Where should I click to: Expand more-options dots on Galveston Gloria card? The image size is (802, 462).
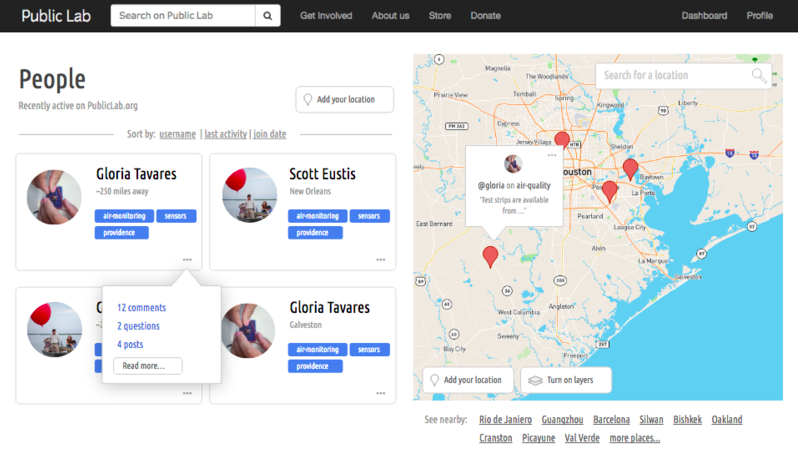tap(381, 393)
